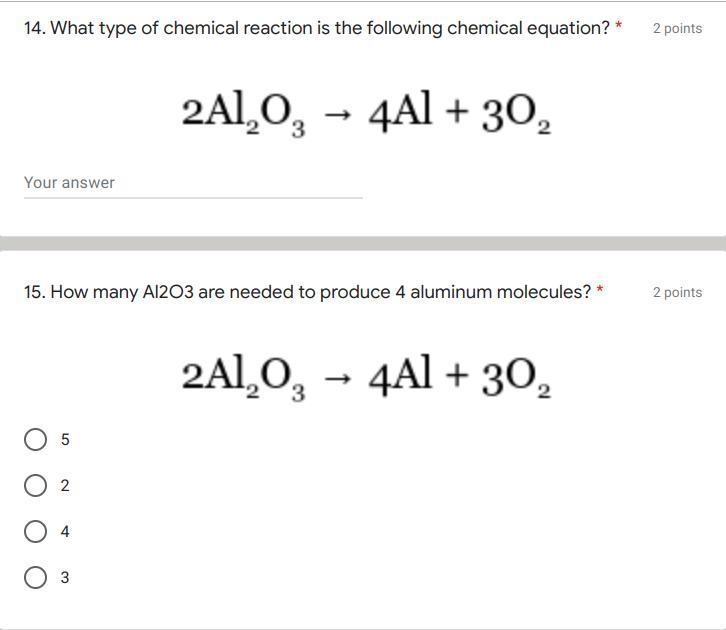Click the reaction arrow in question 15's equation
Image resolution: width=726 pixels, height=630 pixels.
click(338, 380)
